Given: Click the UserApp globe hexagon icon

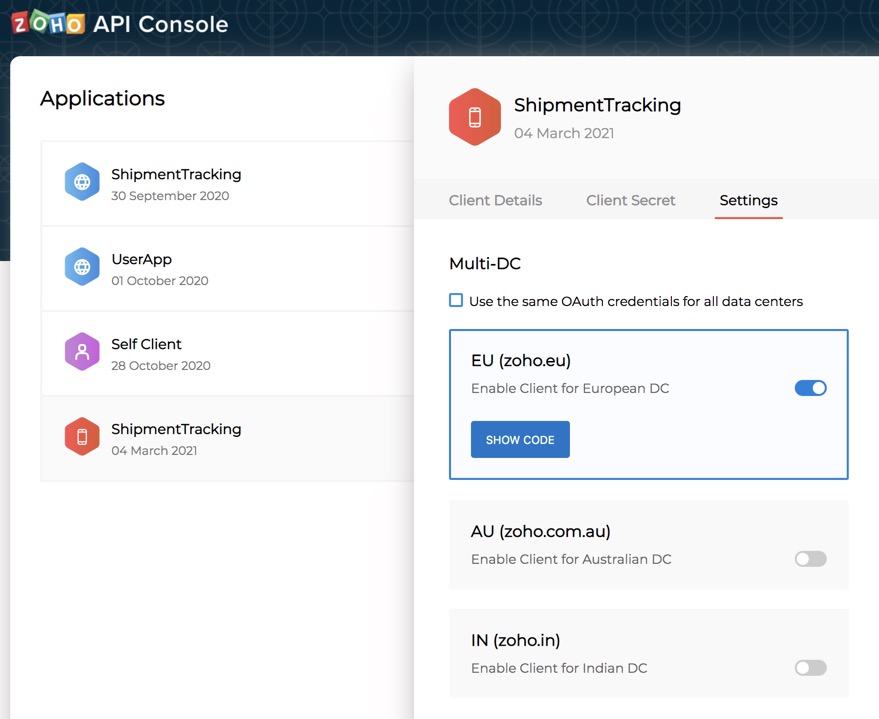Looking at the screenshot, I should pyautogui.click(x=82, y=268).
